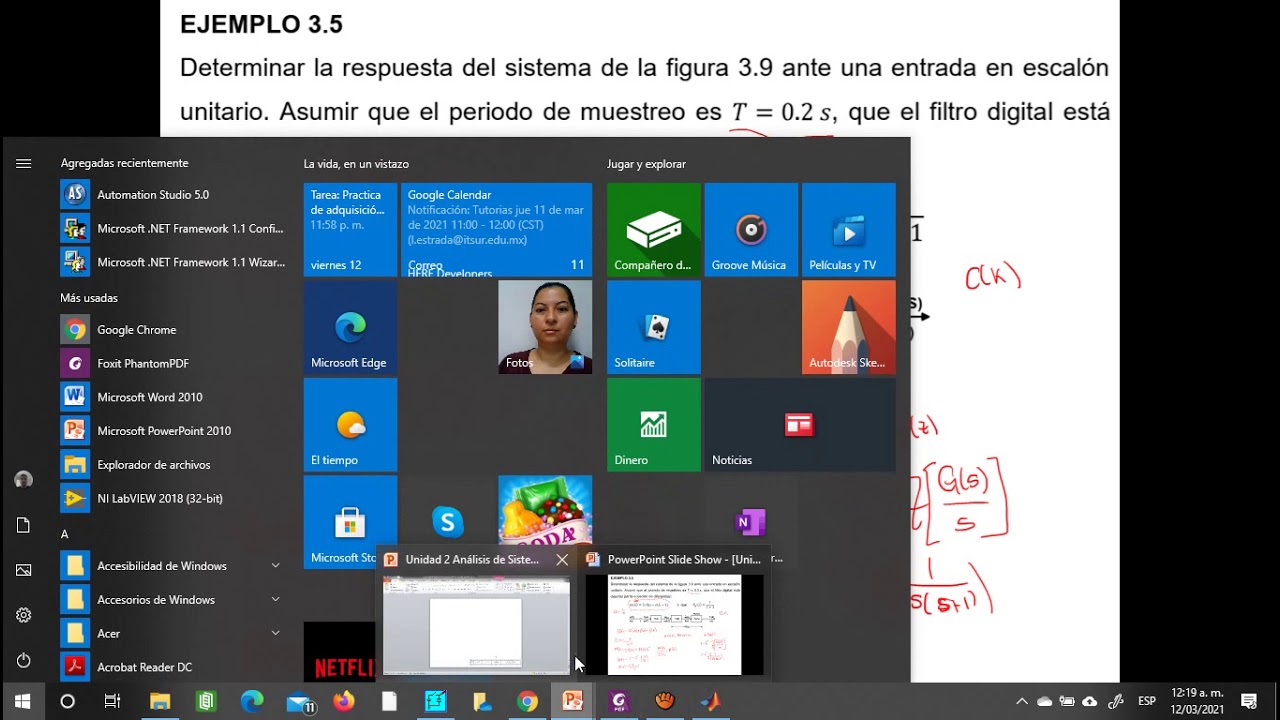This screenshot has height=720, width=1280.
Task: Click the "Más usadas" heading
Action: 89,298
